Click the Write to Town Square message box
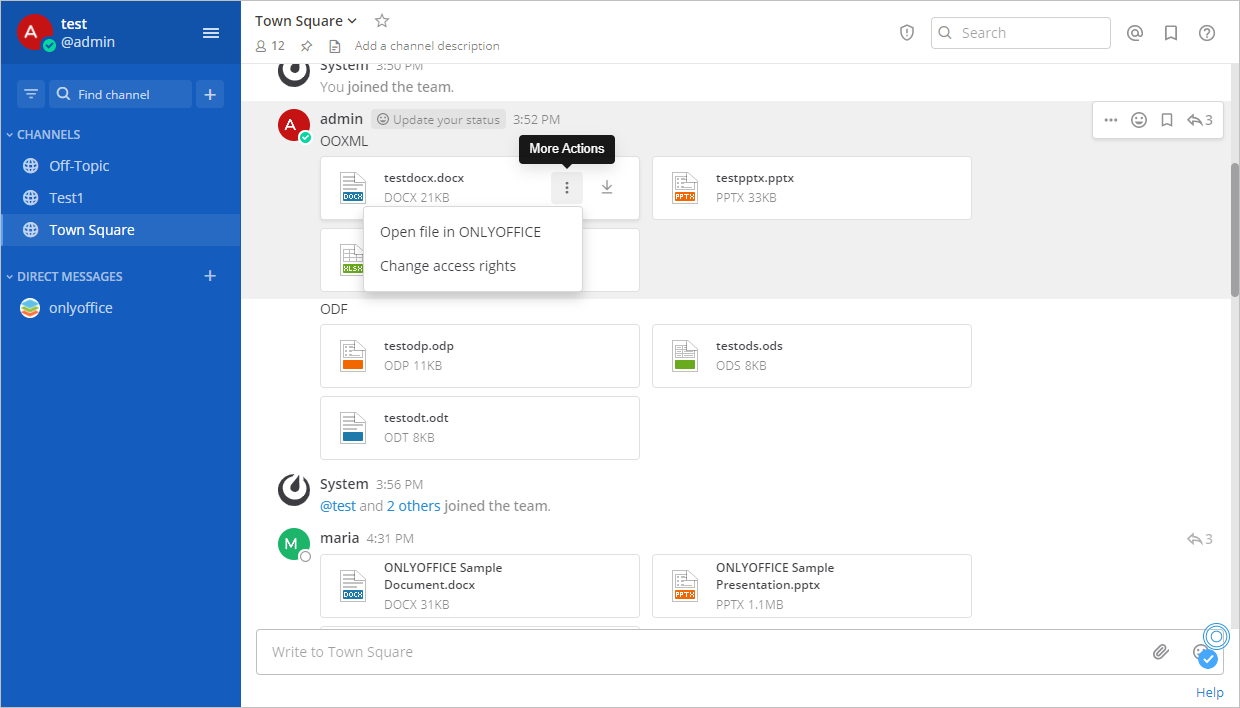The height and width of the screenshot is (708, 1240). (x=700, y=652)
